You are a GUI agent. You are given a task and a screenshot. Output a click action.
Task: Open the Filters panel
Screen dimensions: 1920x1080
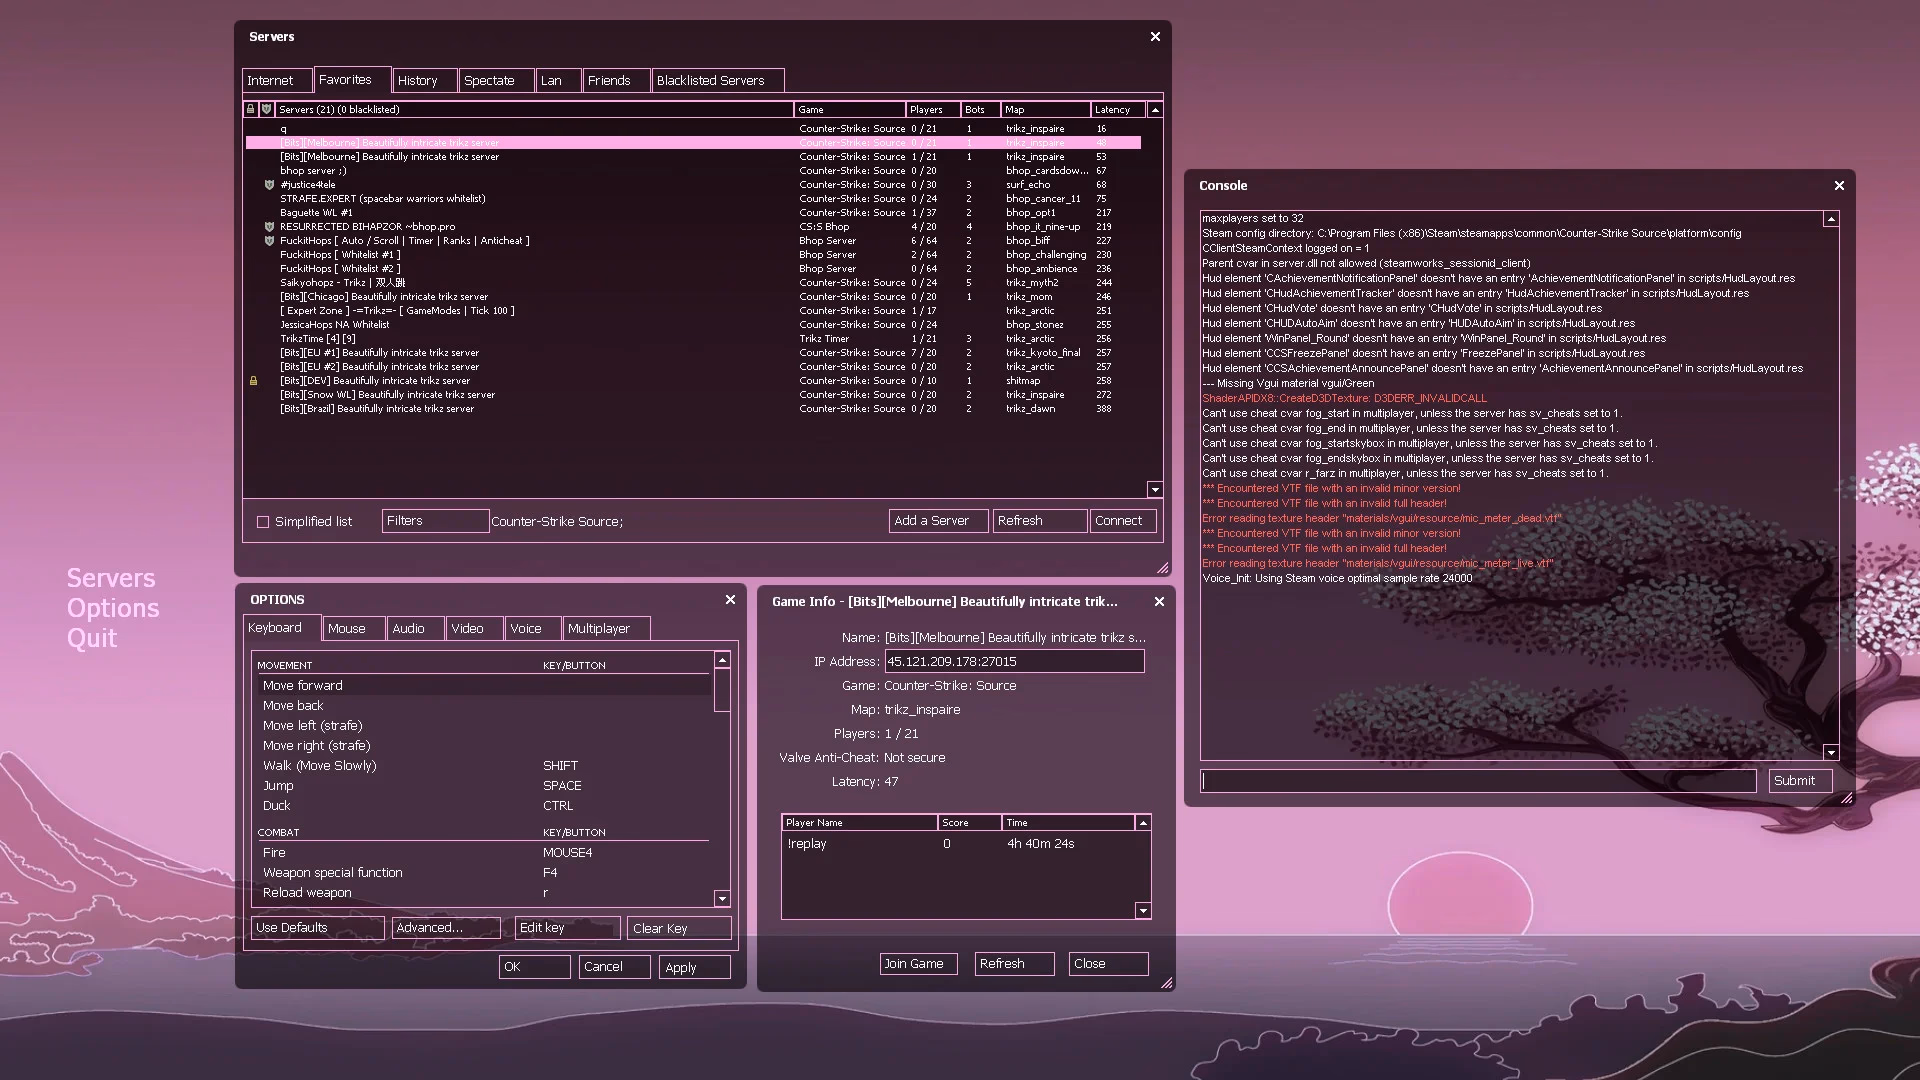[x=434, y=520]
